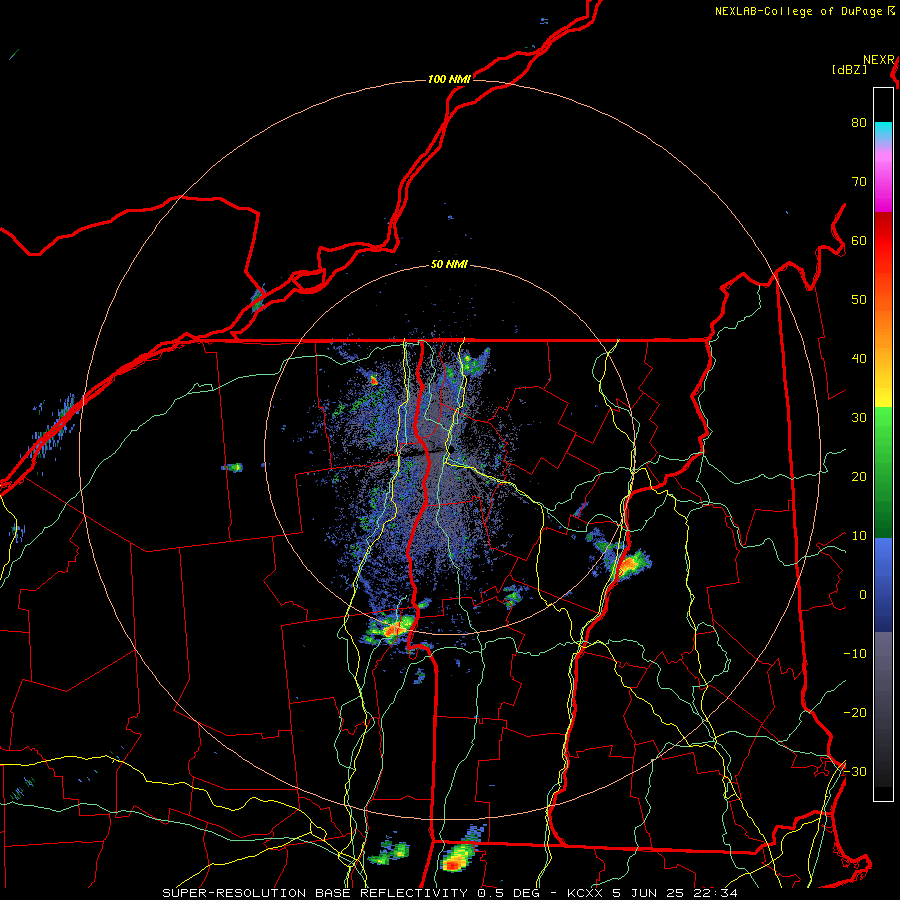Pick the blue segment of the color bar
900x900 pixels.
[883, 584]
